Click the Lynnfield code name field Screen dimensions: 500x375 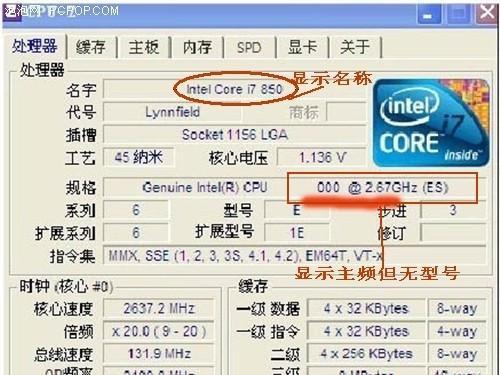coord(172,112)
